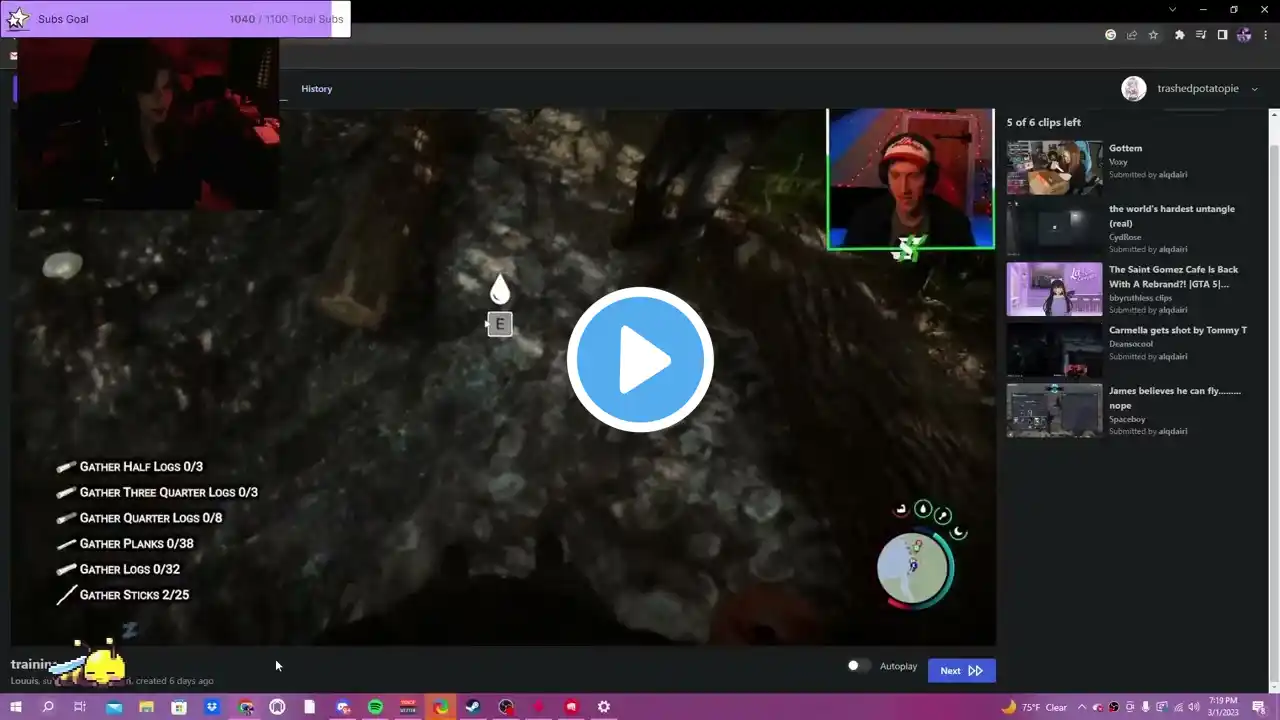This screenshot has width=1280, height=720.
Task: Open Dropbox from the taskbar
Action: (212, 707)
